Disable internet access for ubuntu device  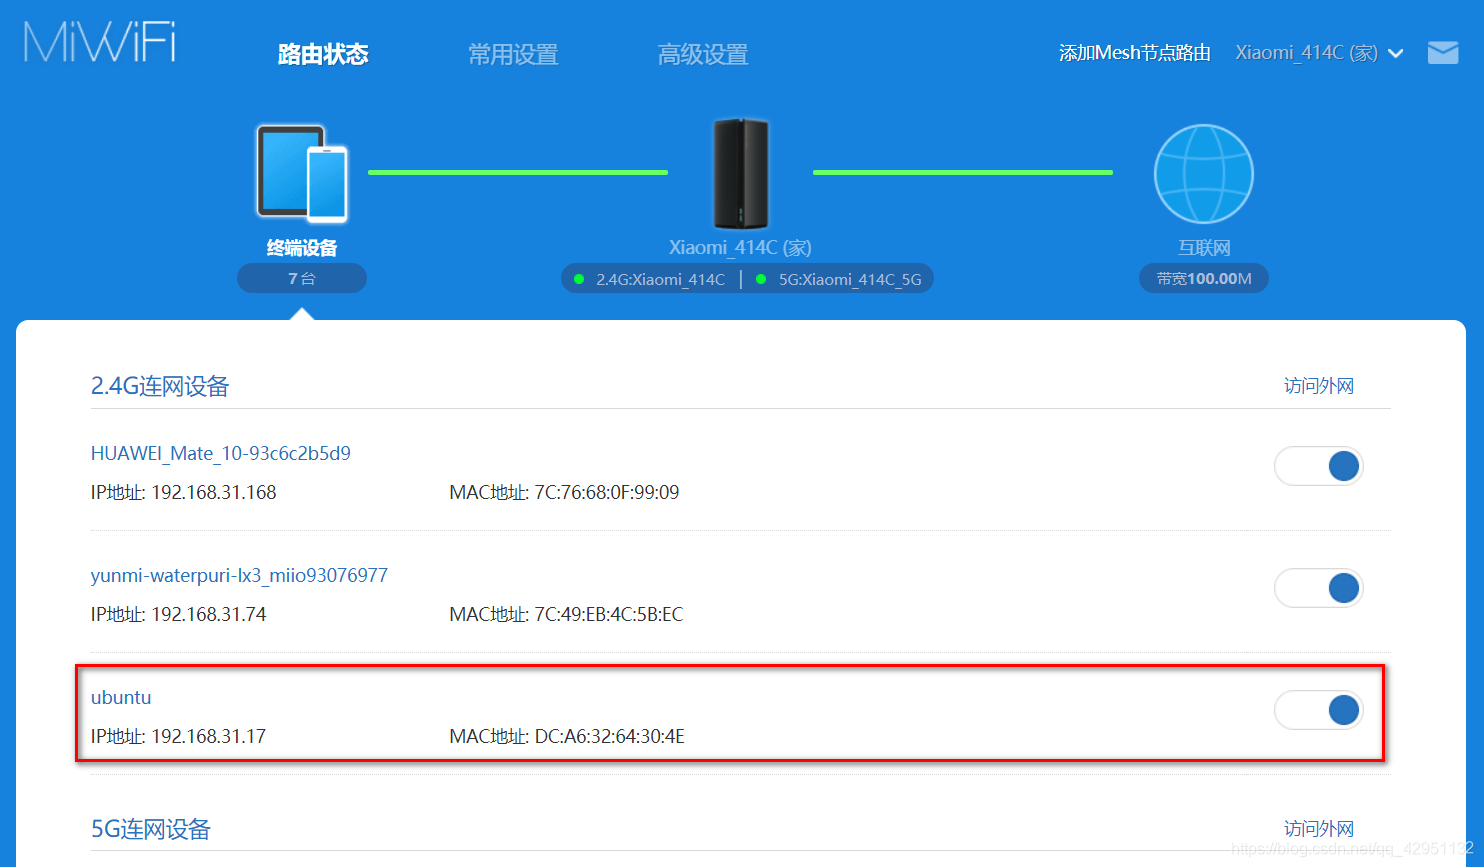1319,710
